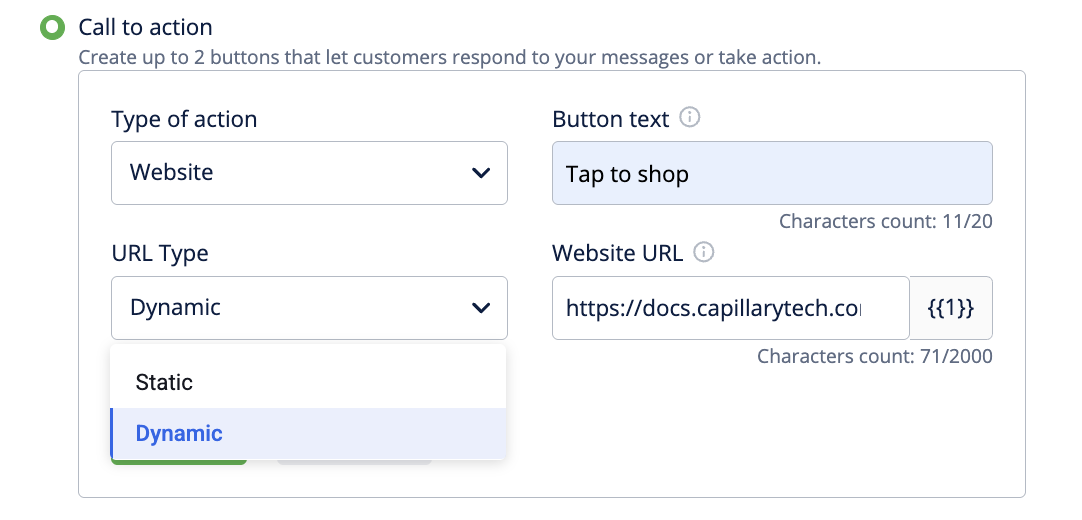Click the Characters count 71/2000 text
Viewport: 1082px width, 520px height.
875,357
